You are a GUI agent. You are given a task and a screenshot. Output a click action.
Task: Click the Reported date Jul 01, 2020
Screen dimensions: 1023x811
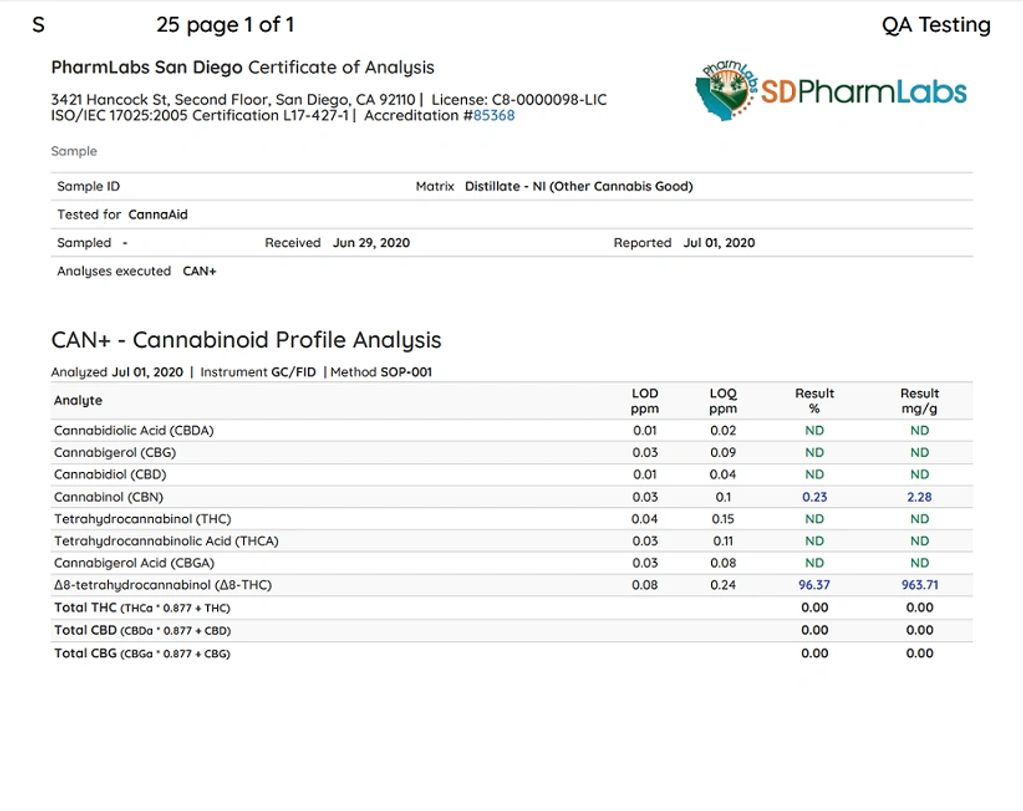719,243
